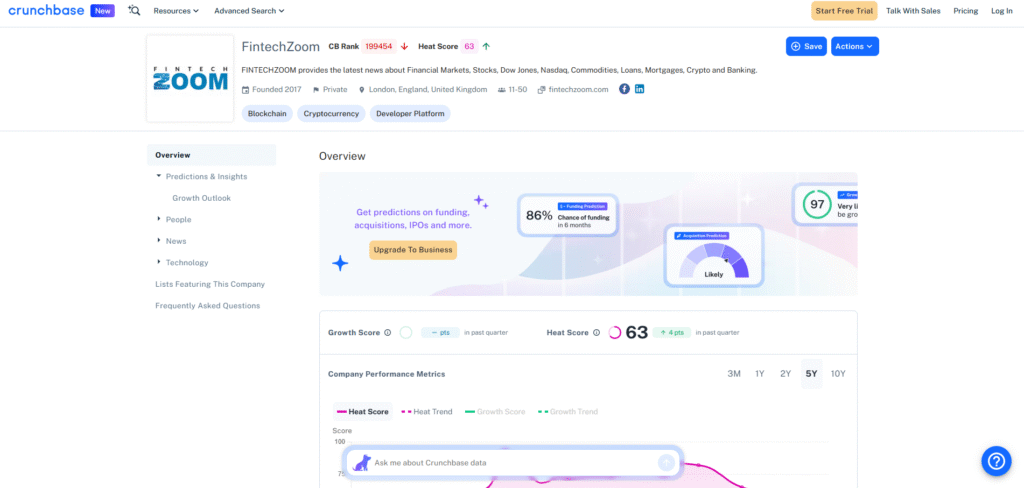Open the Resources dropdown menu
Screen dimensions: 1024x488
pyautogui.click(x=176, y=11)
